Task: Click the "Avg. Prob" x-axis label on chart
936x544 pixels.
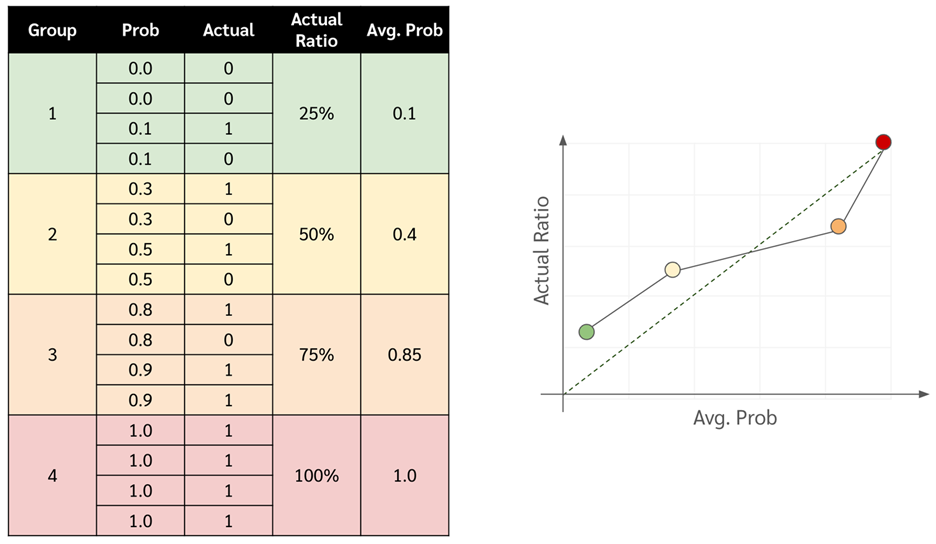Action: click(735, 418)
